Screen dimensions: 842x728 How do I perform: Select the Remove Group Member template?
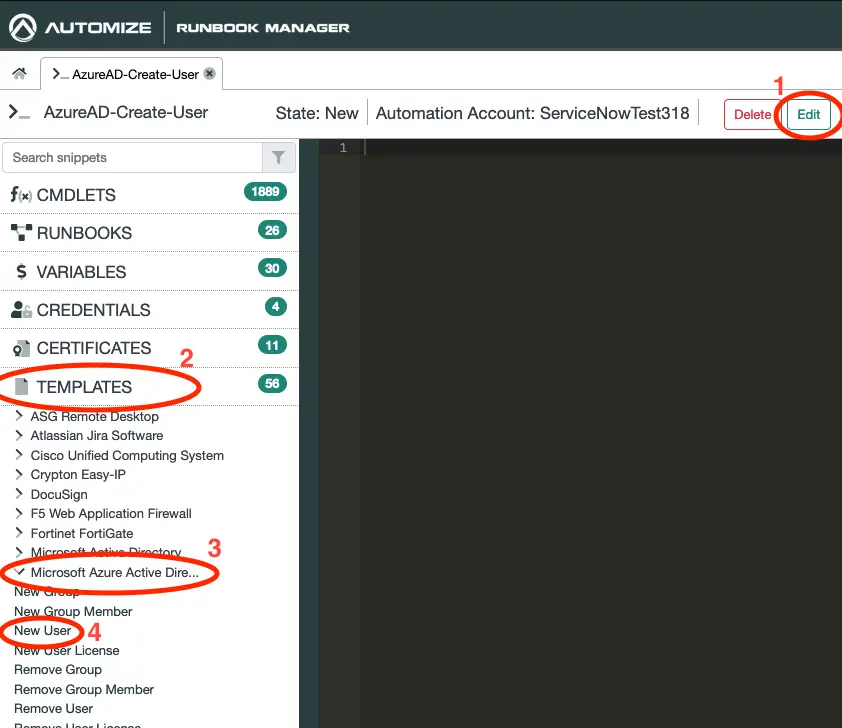click(83, 689)
